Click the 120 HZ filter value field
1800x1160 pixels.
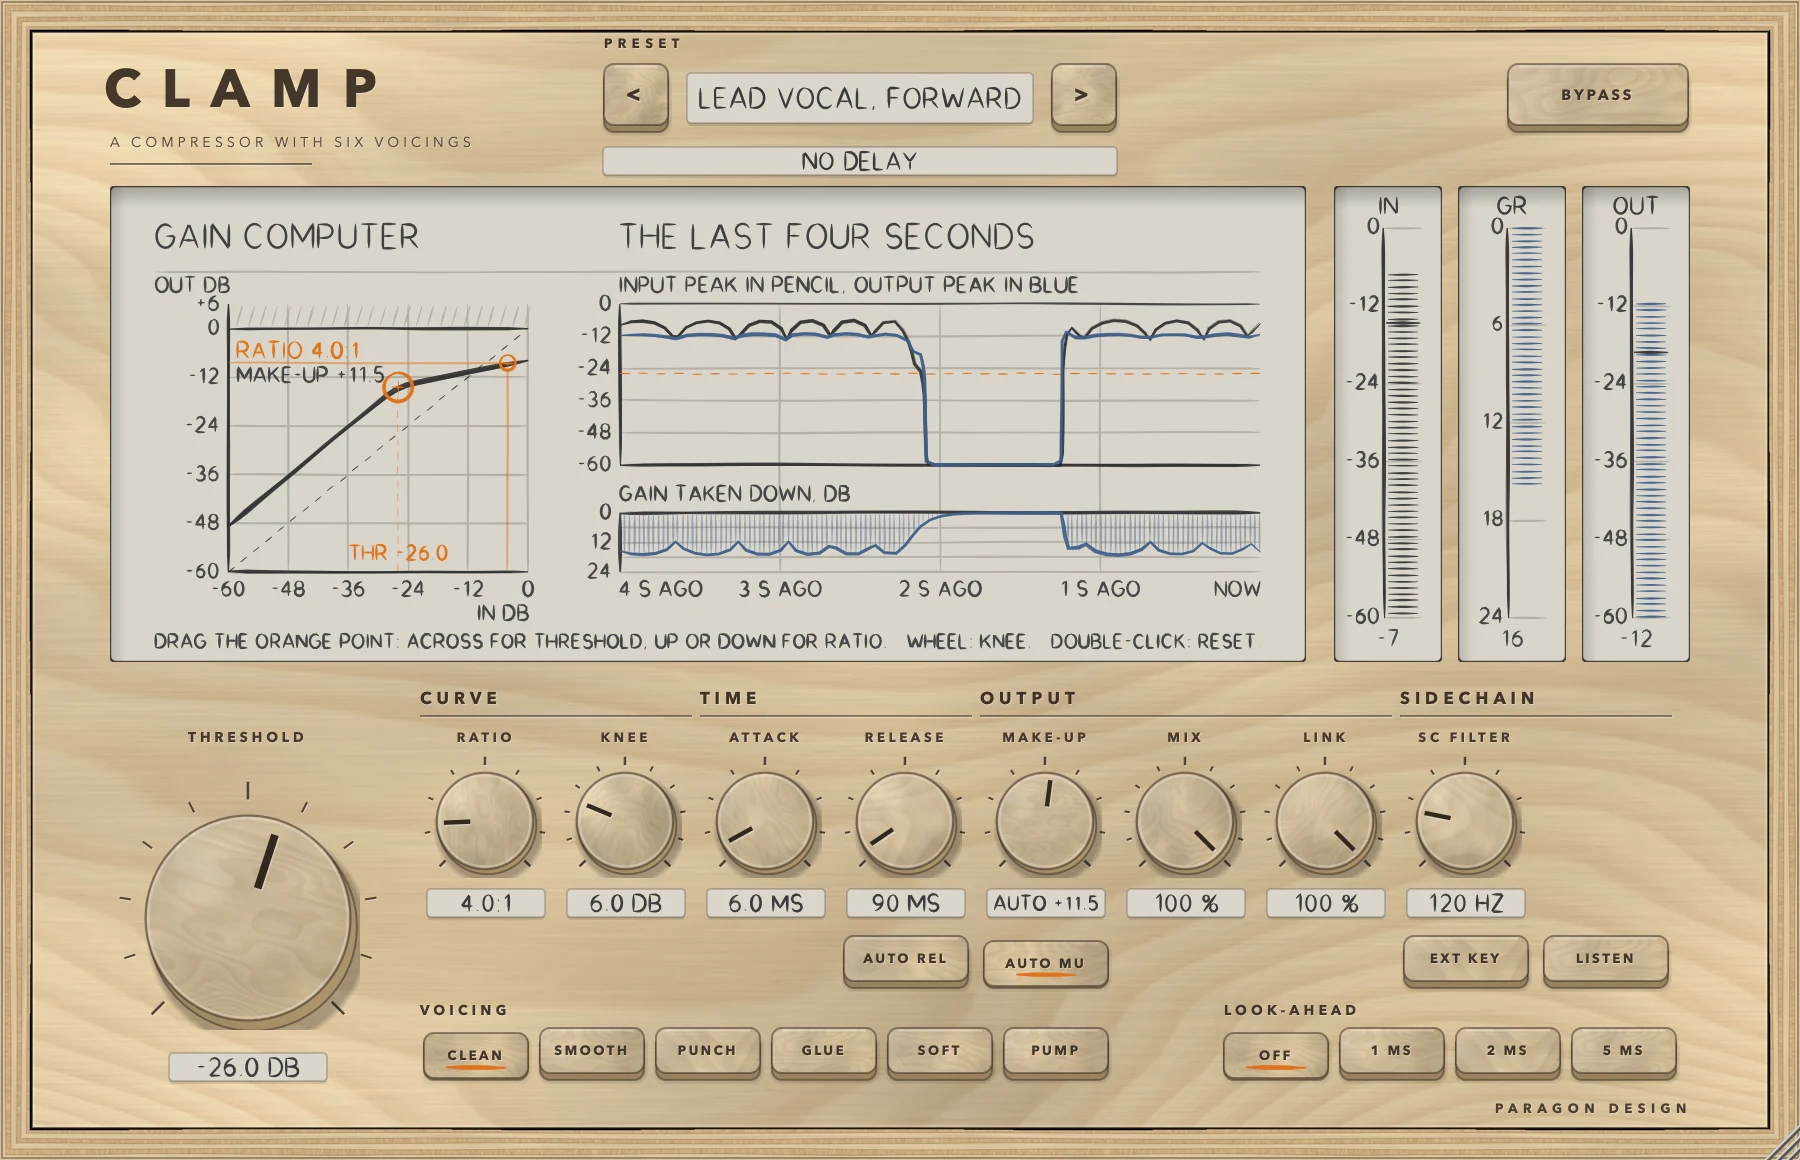coord(1466,903)
